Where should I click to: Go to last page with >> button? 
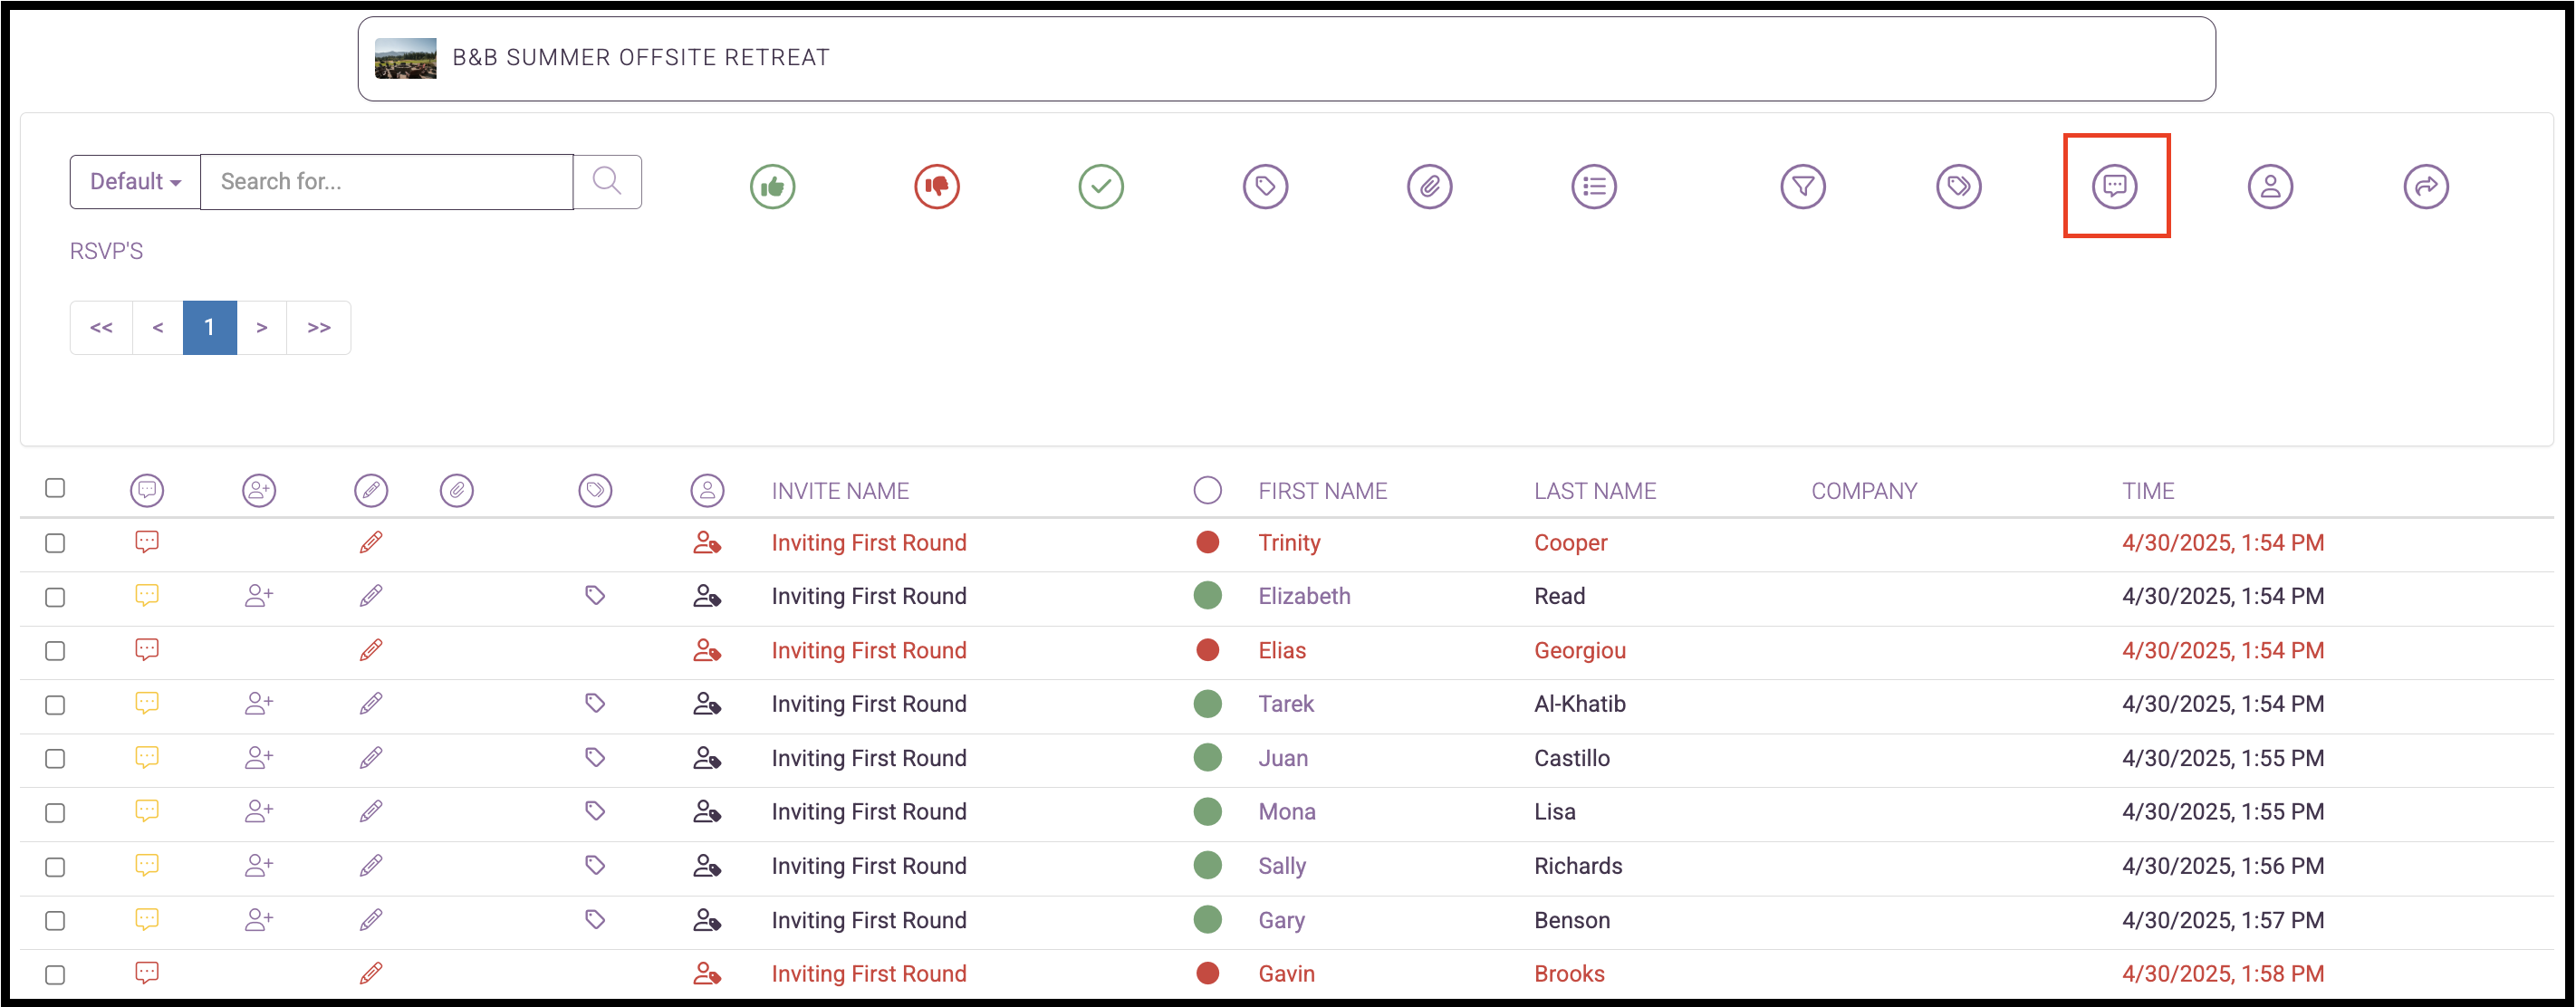(319, 328)
